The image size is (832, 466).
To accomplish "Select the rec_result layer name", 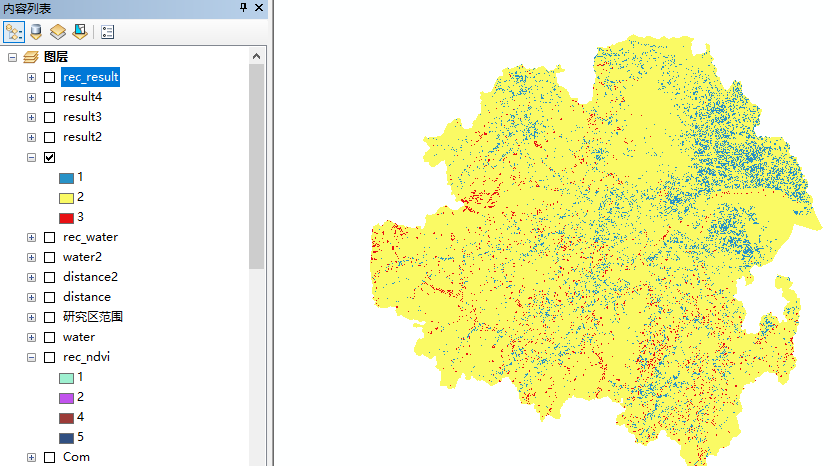I will [91, 77].
